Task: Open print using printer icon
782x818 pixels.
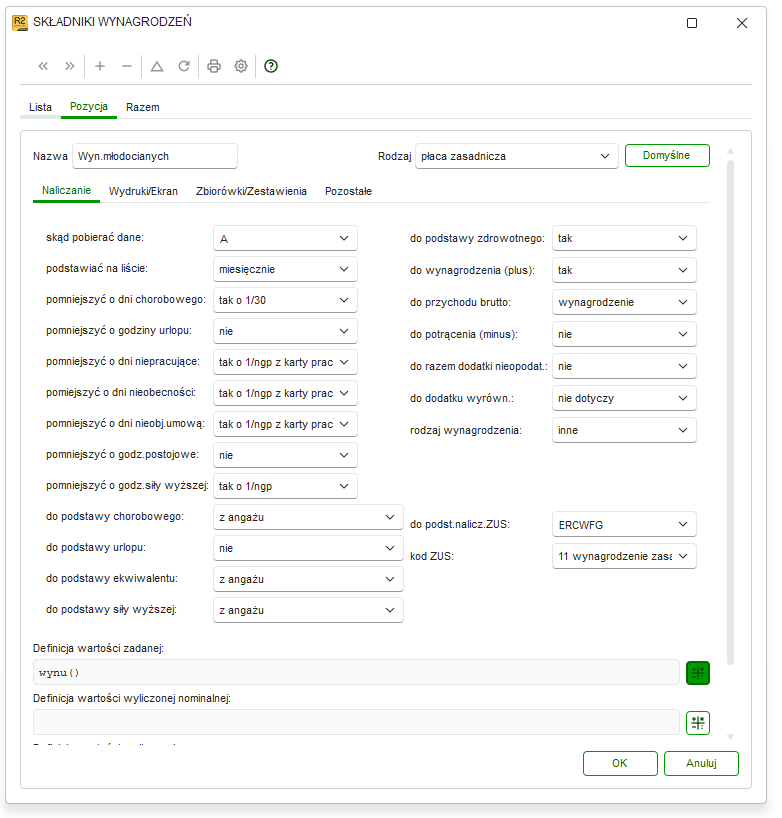Action: click(x=214, y=66)
